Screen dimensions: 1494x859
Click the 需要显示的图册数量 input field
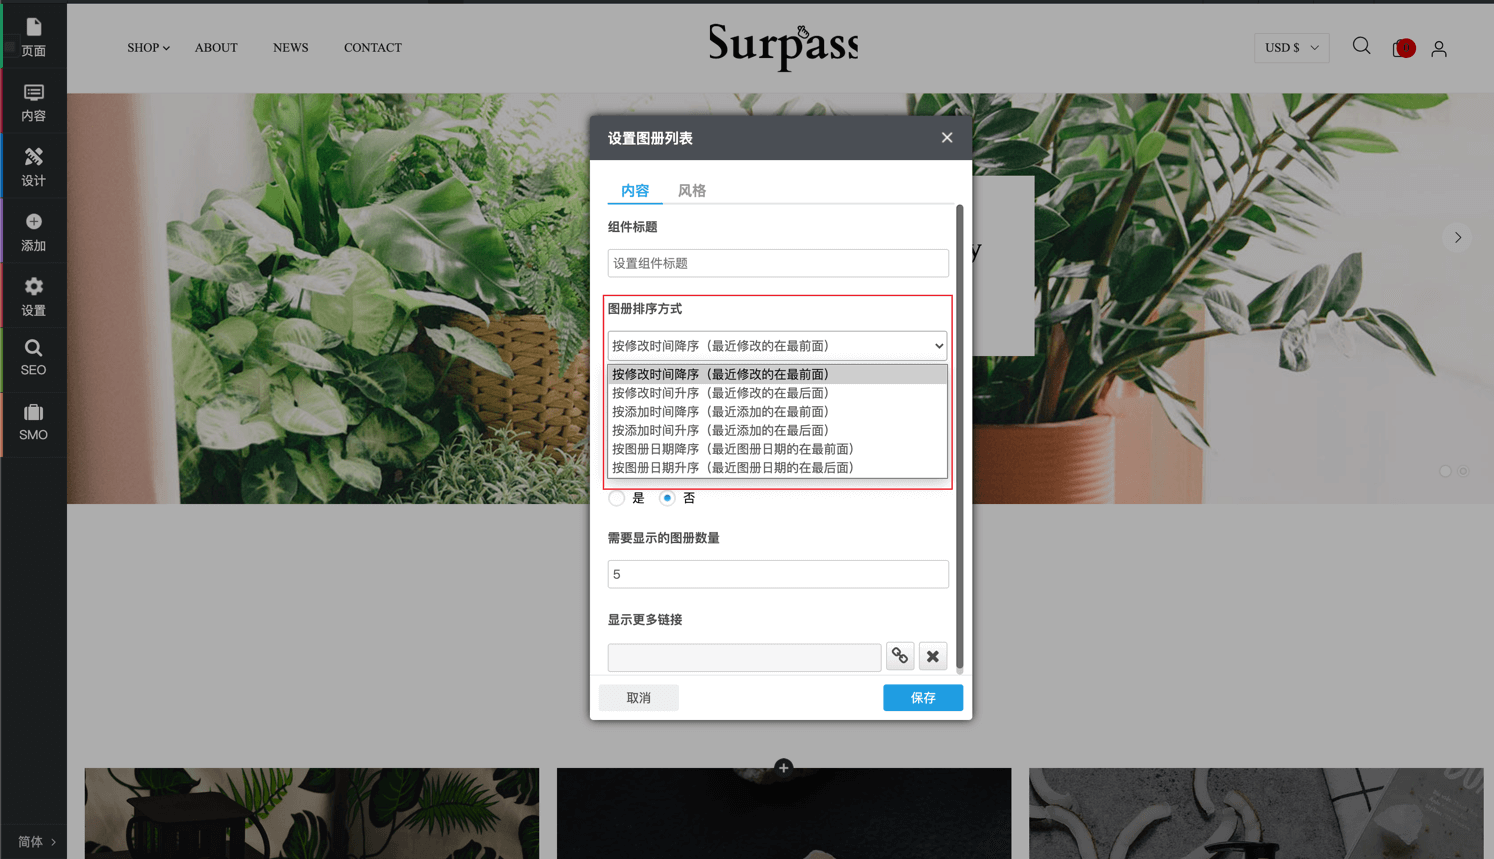(777, 574)
